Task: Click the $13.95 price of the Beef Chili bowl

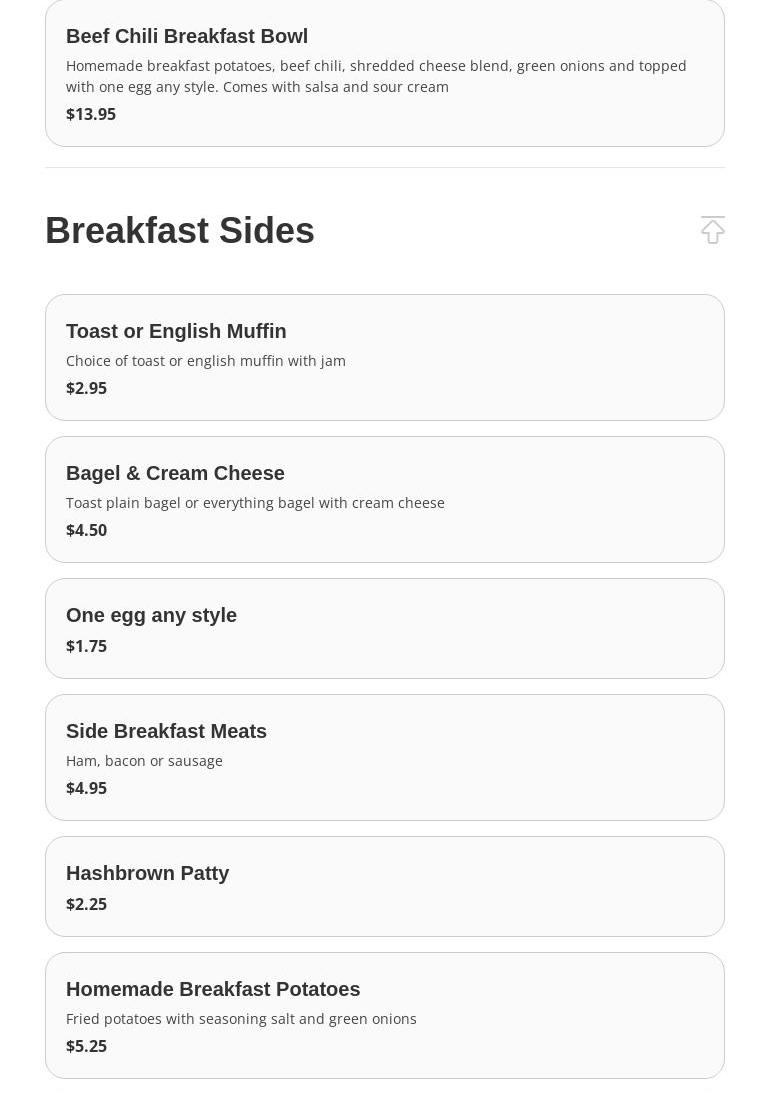Action: click(x=91, y=114)
